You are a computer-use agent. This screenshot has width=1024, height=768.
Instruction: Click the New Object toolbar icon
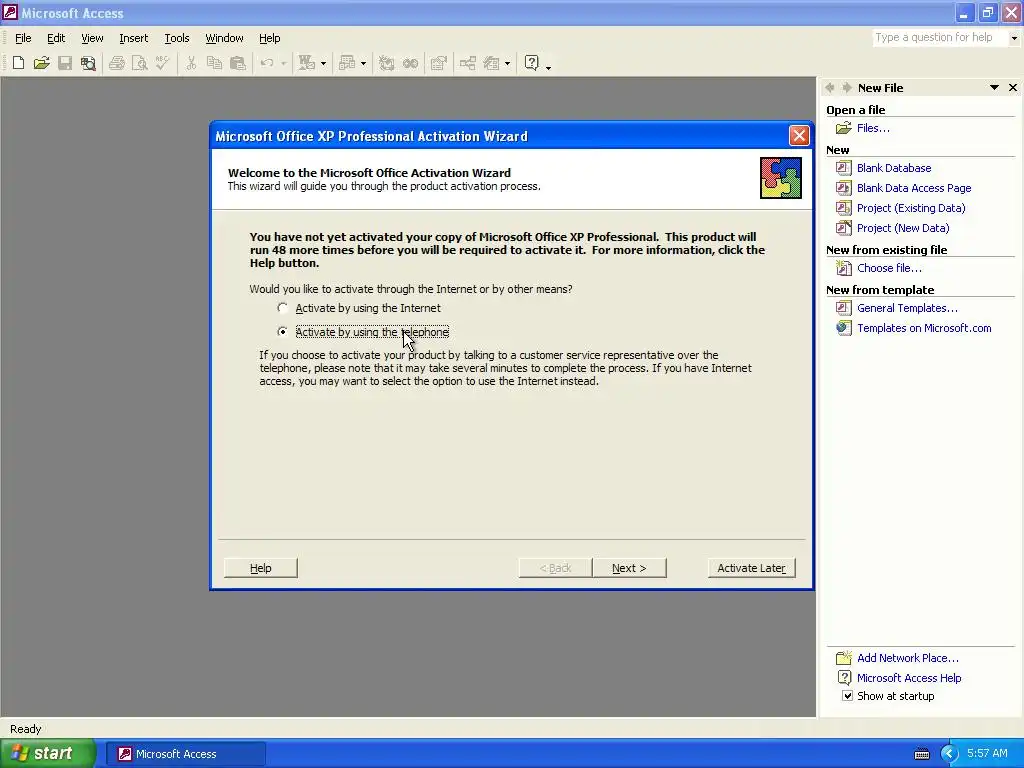coord(491,63)
